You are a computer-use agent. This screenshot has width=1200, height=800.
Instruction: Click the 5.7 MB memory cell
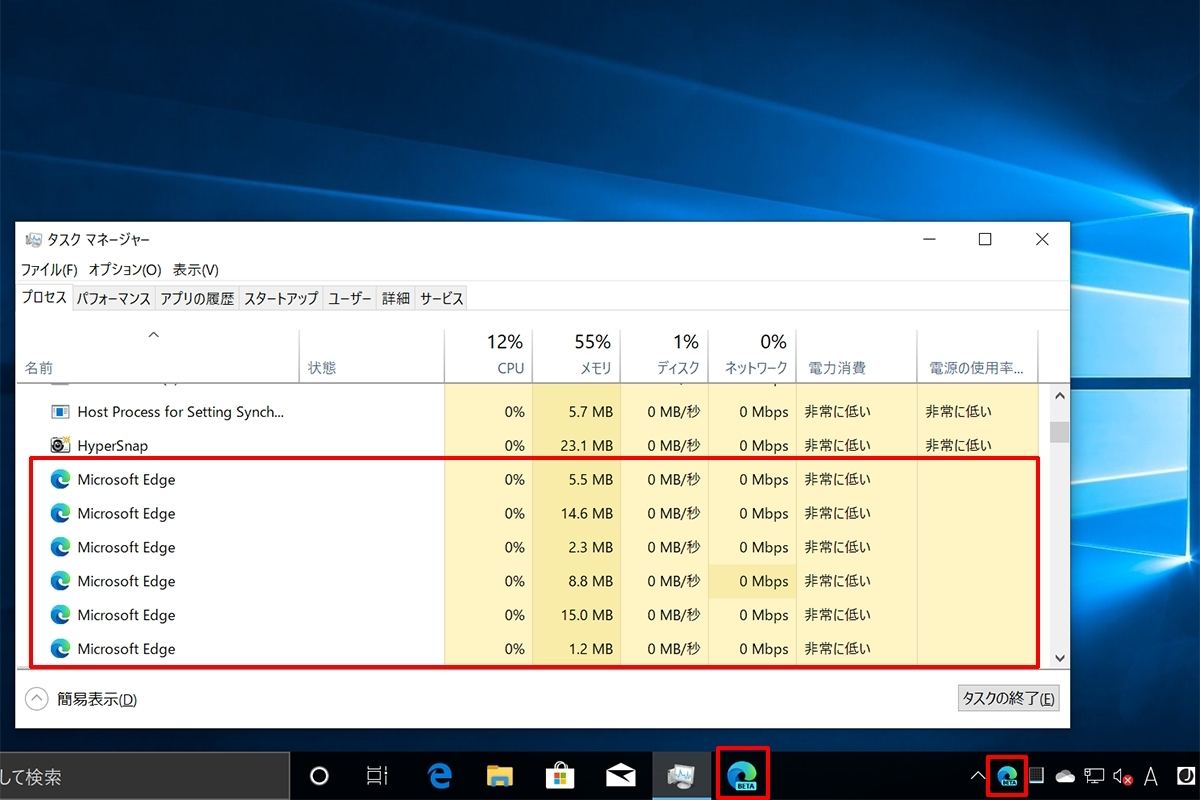tap(577, 412)
